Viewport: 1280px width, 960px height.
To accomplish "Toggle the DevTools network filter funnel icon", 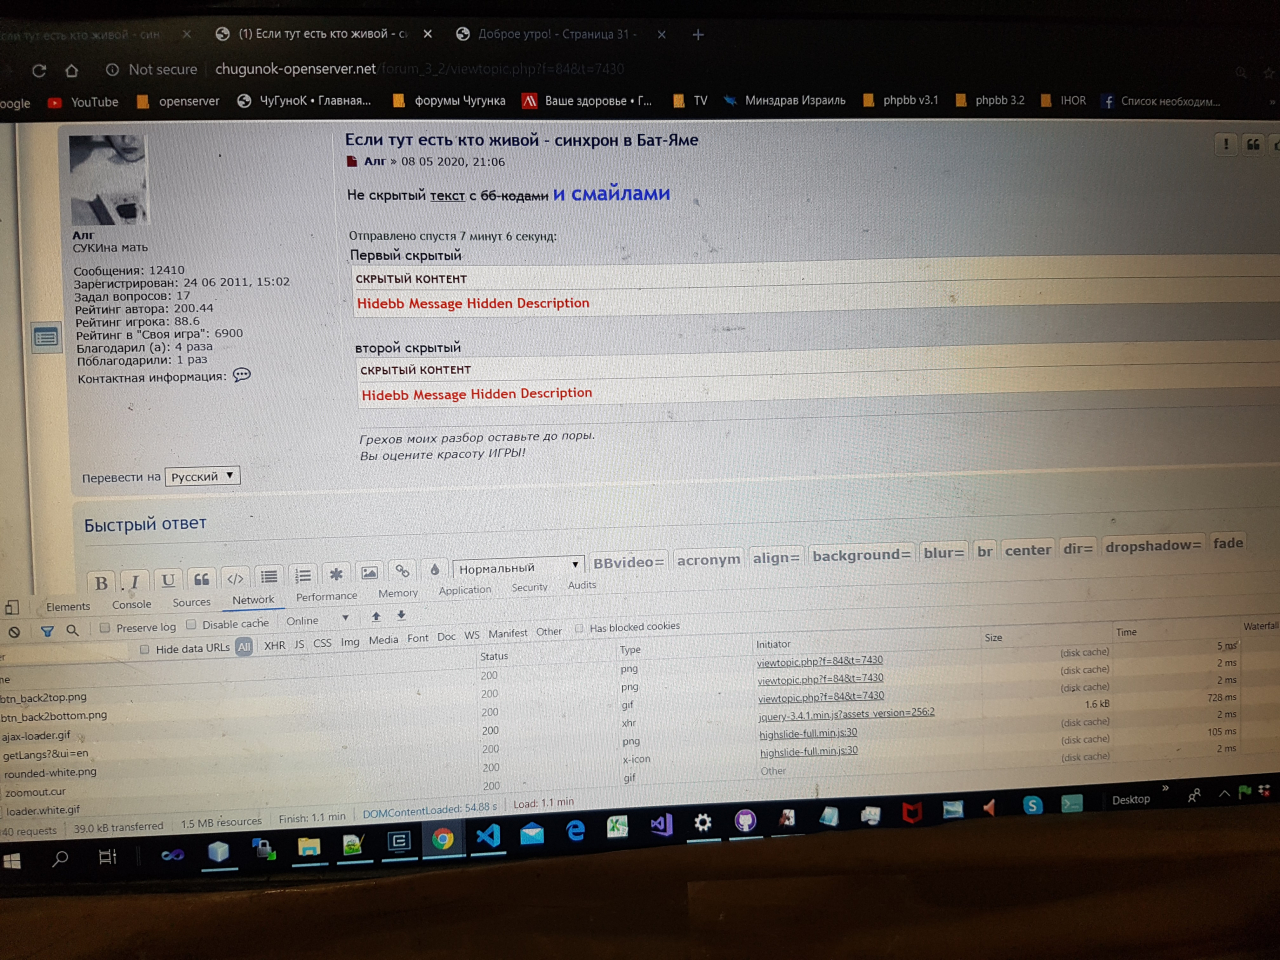I will 47,631.
